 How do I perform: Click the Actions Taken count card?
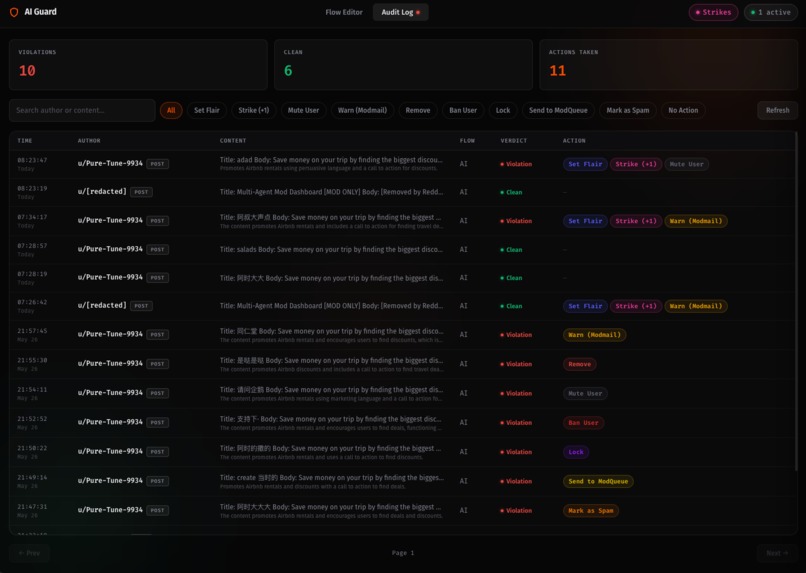coord(668,65)
